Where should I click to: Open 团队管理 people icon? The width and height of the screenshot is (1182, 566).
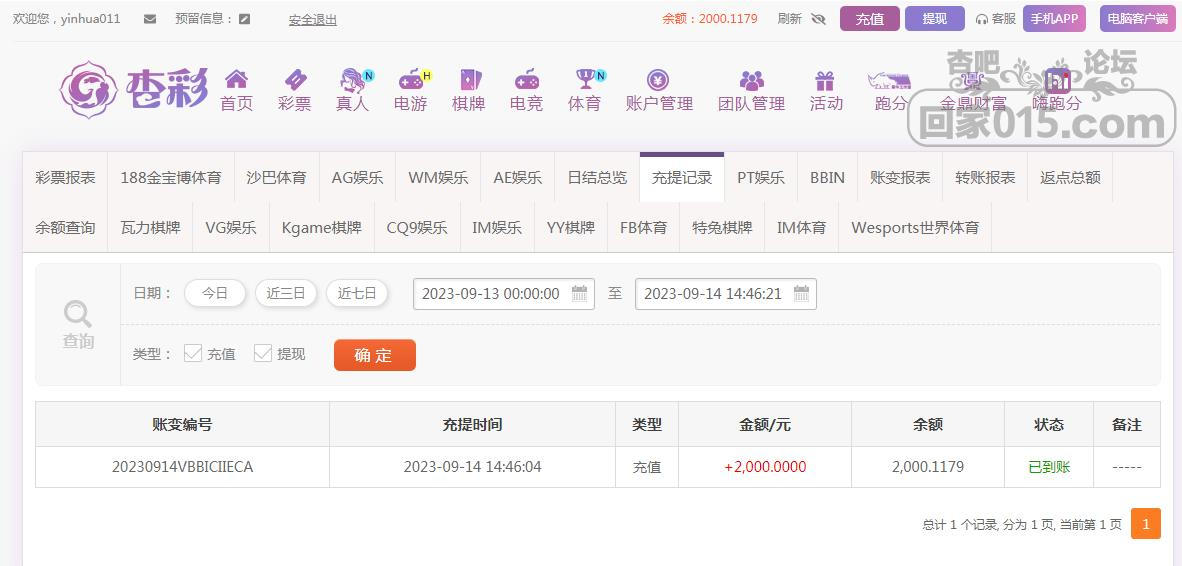click(x=752, y=79)
